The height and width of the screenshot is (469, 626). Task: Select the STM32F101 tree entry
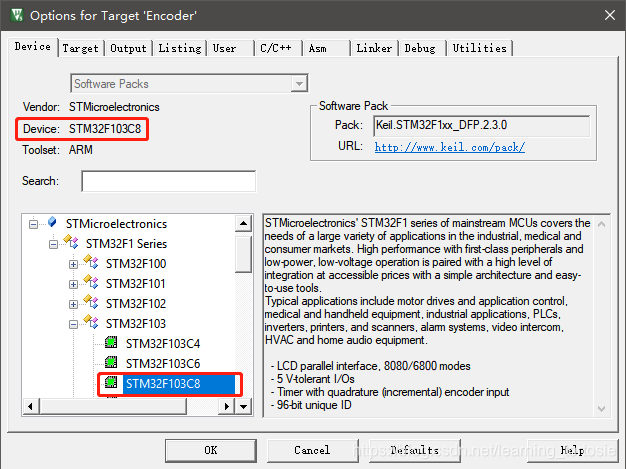136,284
